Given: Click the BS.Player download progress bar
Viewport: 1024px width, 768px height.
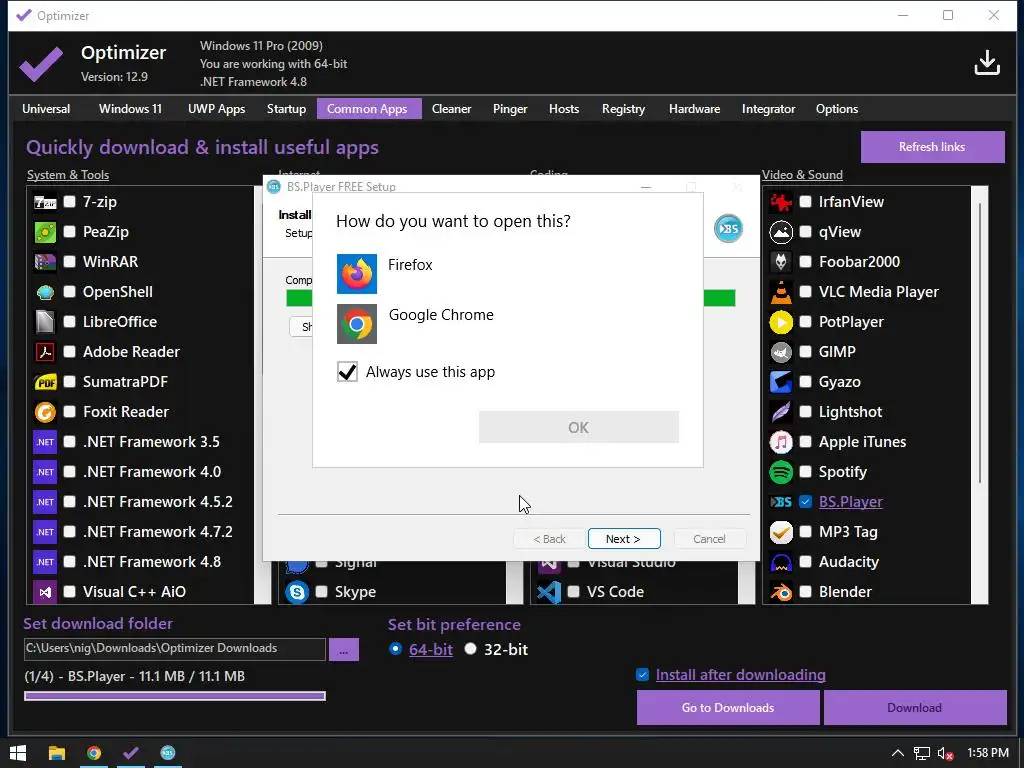Looking at the screenshot, I should [175, 696].
